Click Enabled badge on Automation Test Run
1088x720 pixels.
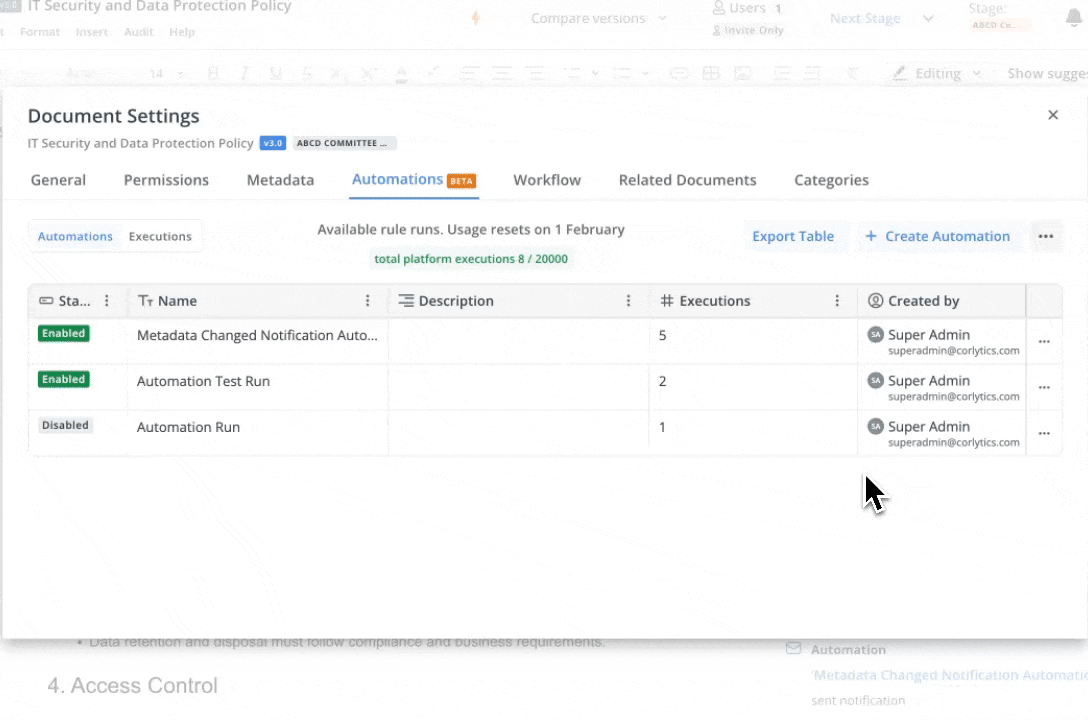pyautogui.click(x=64, y=380)
